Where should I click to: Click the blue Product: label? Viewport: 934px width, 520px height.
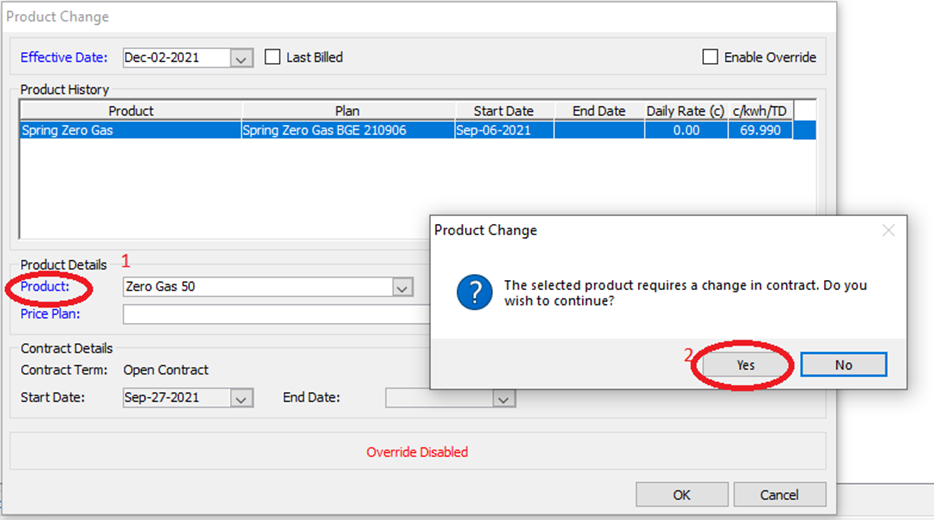coord(45,287)
